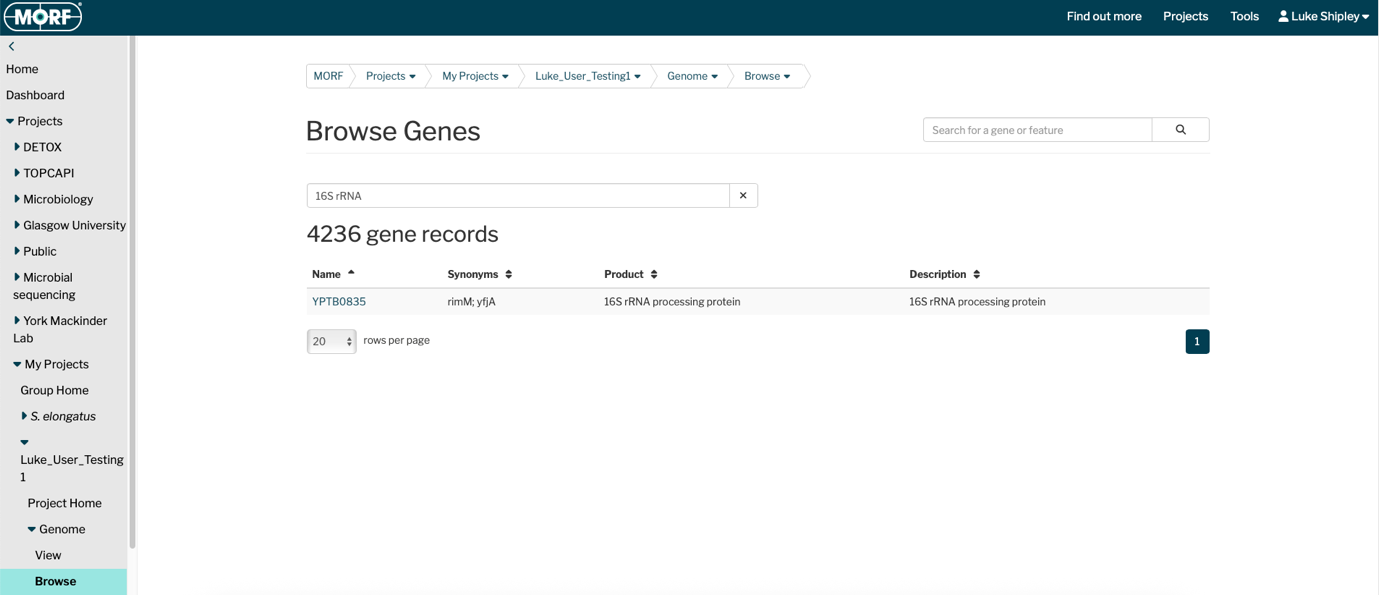Expand the S. elongatus project
This screenshot has height=595, width=1379.
click(x=25, y=416)
